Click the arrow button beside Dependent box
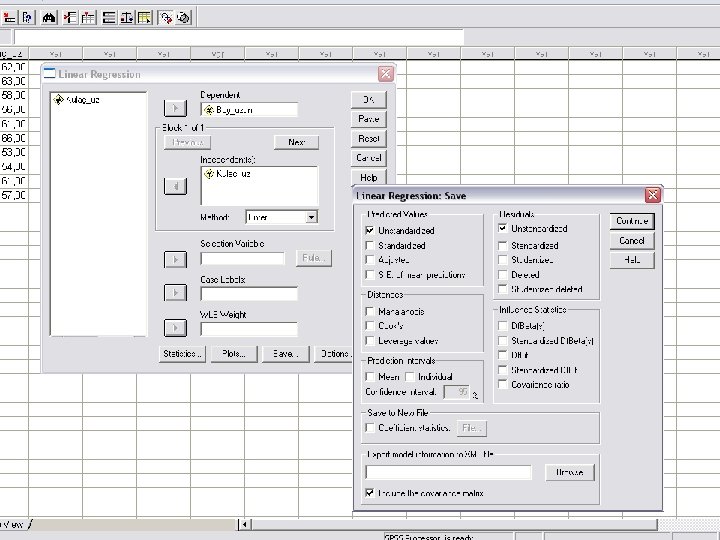720x540 pixels. [x=175, y=108]
